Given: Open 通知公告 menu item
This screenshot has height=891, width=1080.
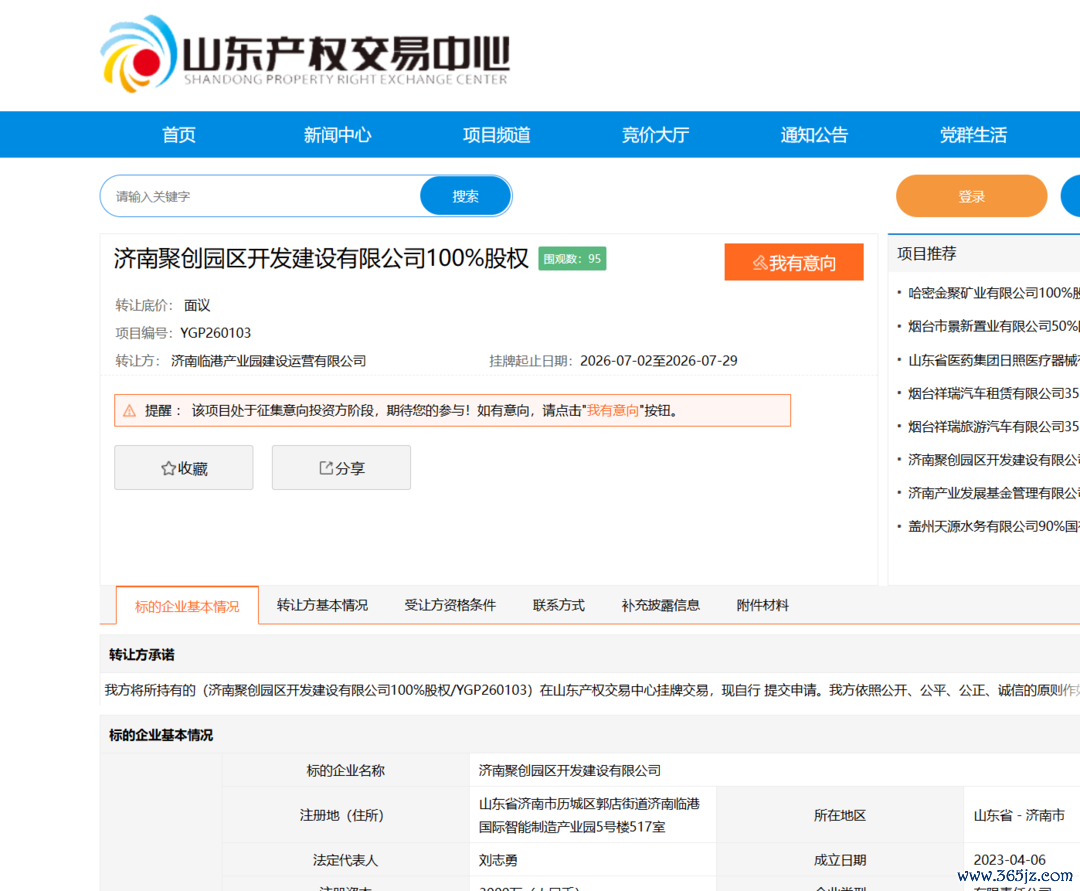Looking at the screenshot, I should (814, 135).
